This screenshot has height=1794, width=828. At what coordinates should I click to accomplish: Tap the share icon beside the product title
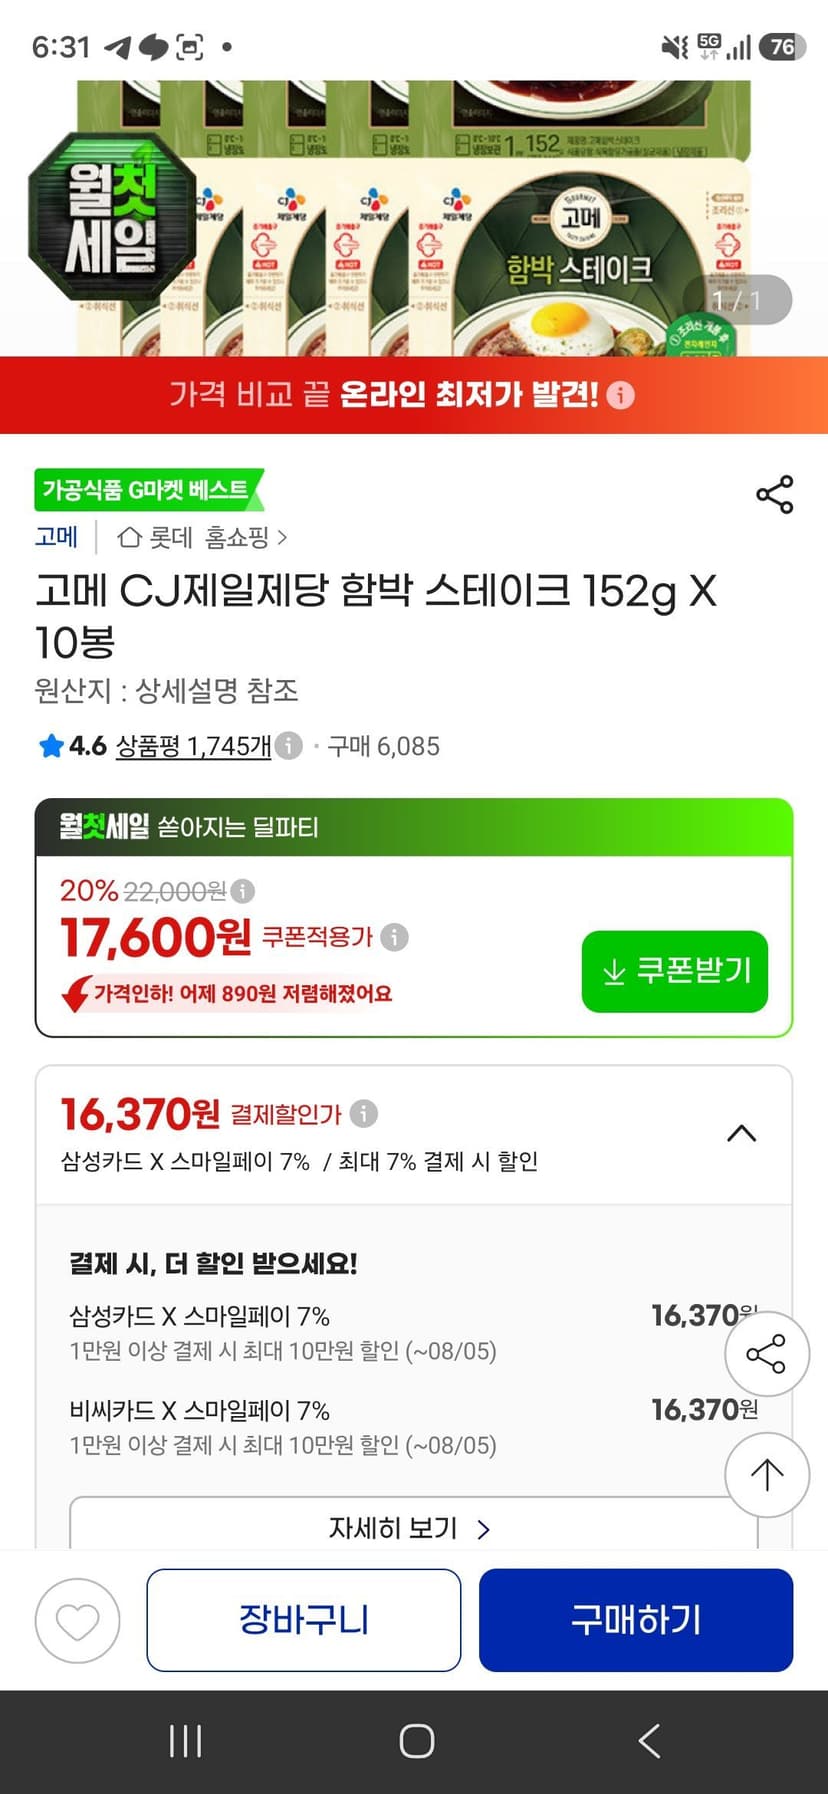point(775,495)
